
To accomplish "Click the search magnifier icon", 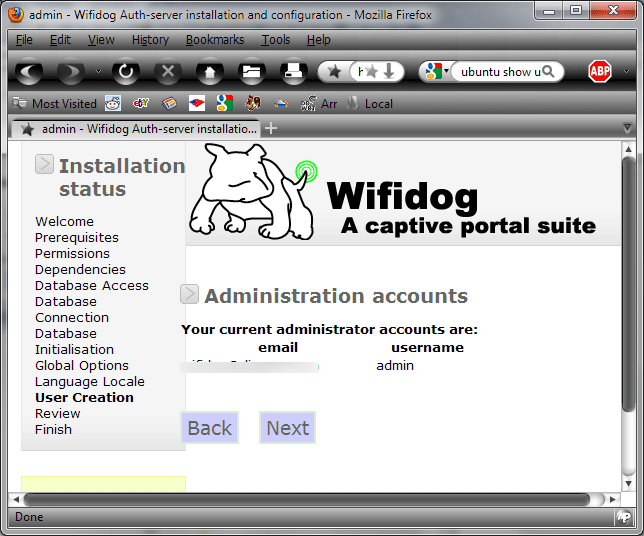I will [548, 71].
